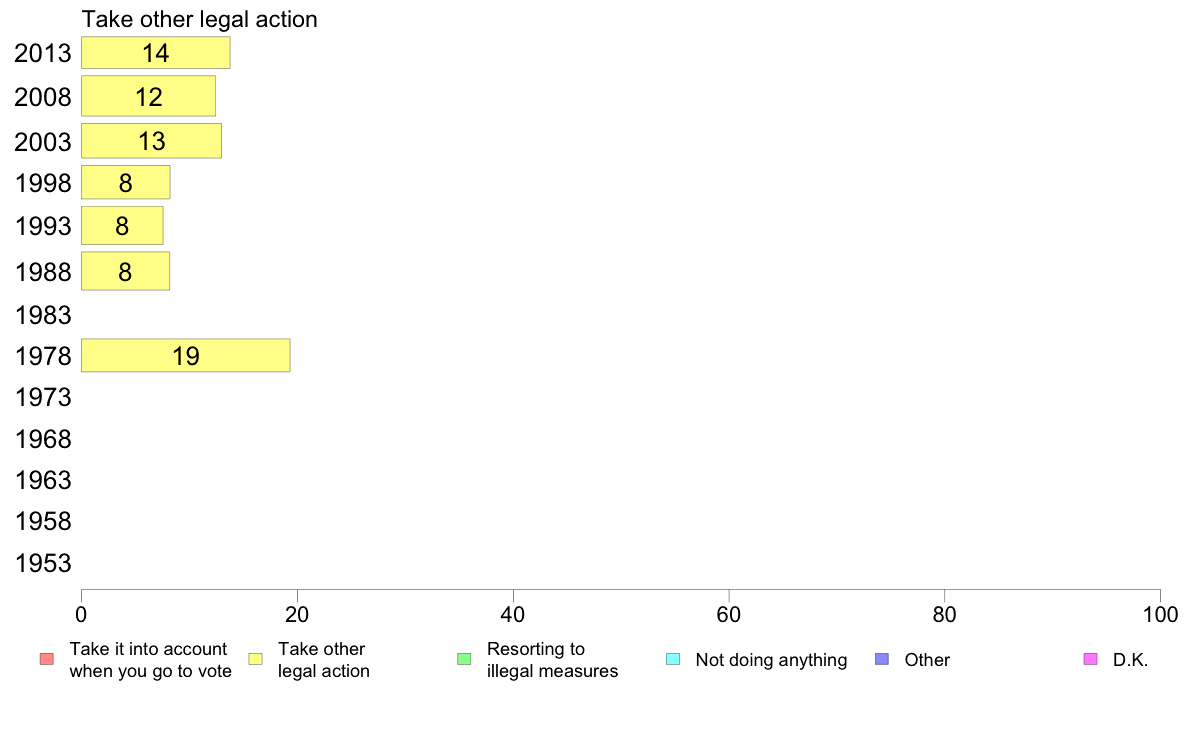The height and width of the screenshot is (736, 1188).
Task: Click the blue Other legend swatch
Action: coord(882,659)
